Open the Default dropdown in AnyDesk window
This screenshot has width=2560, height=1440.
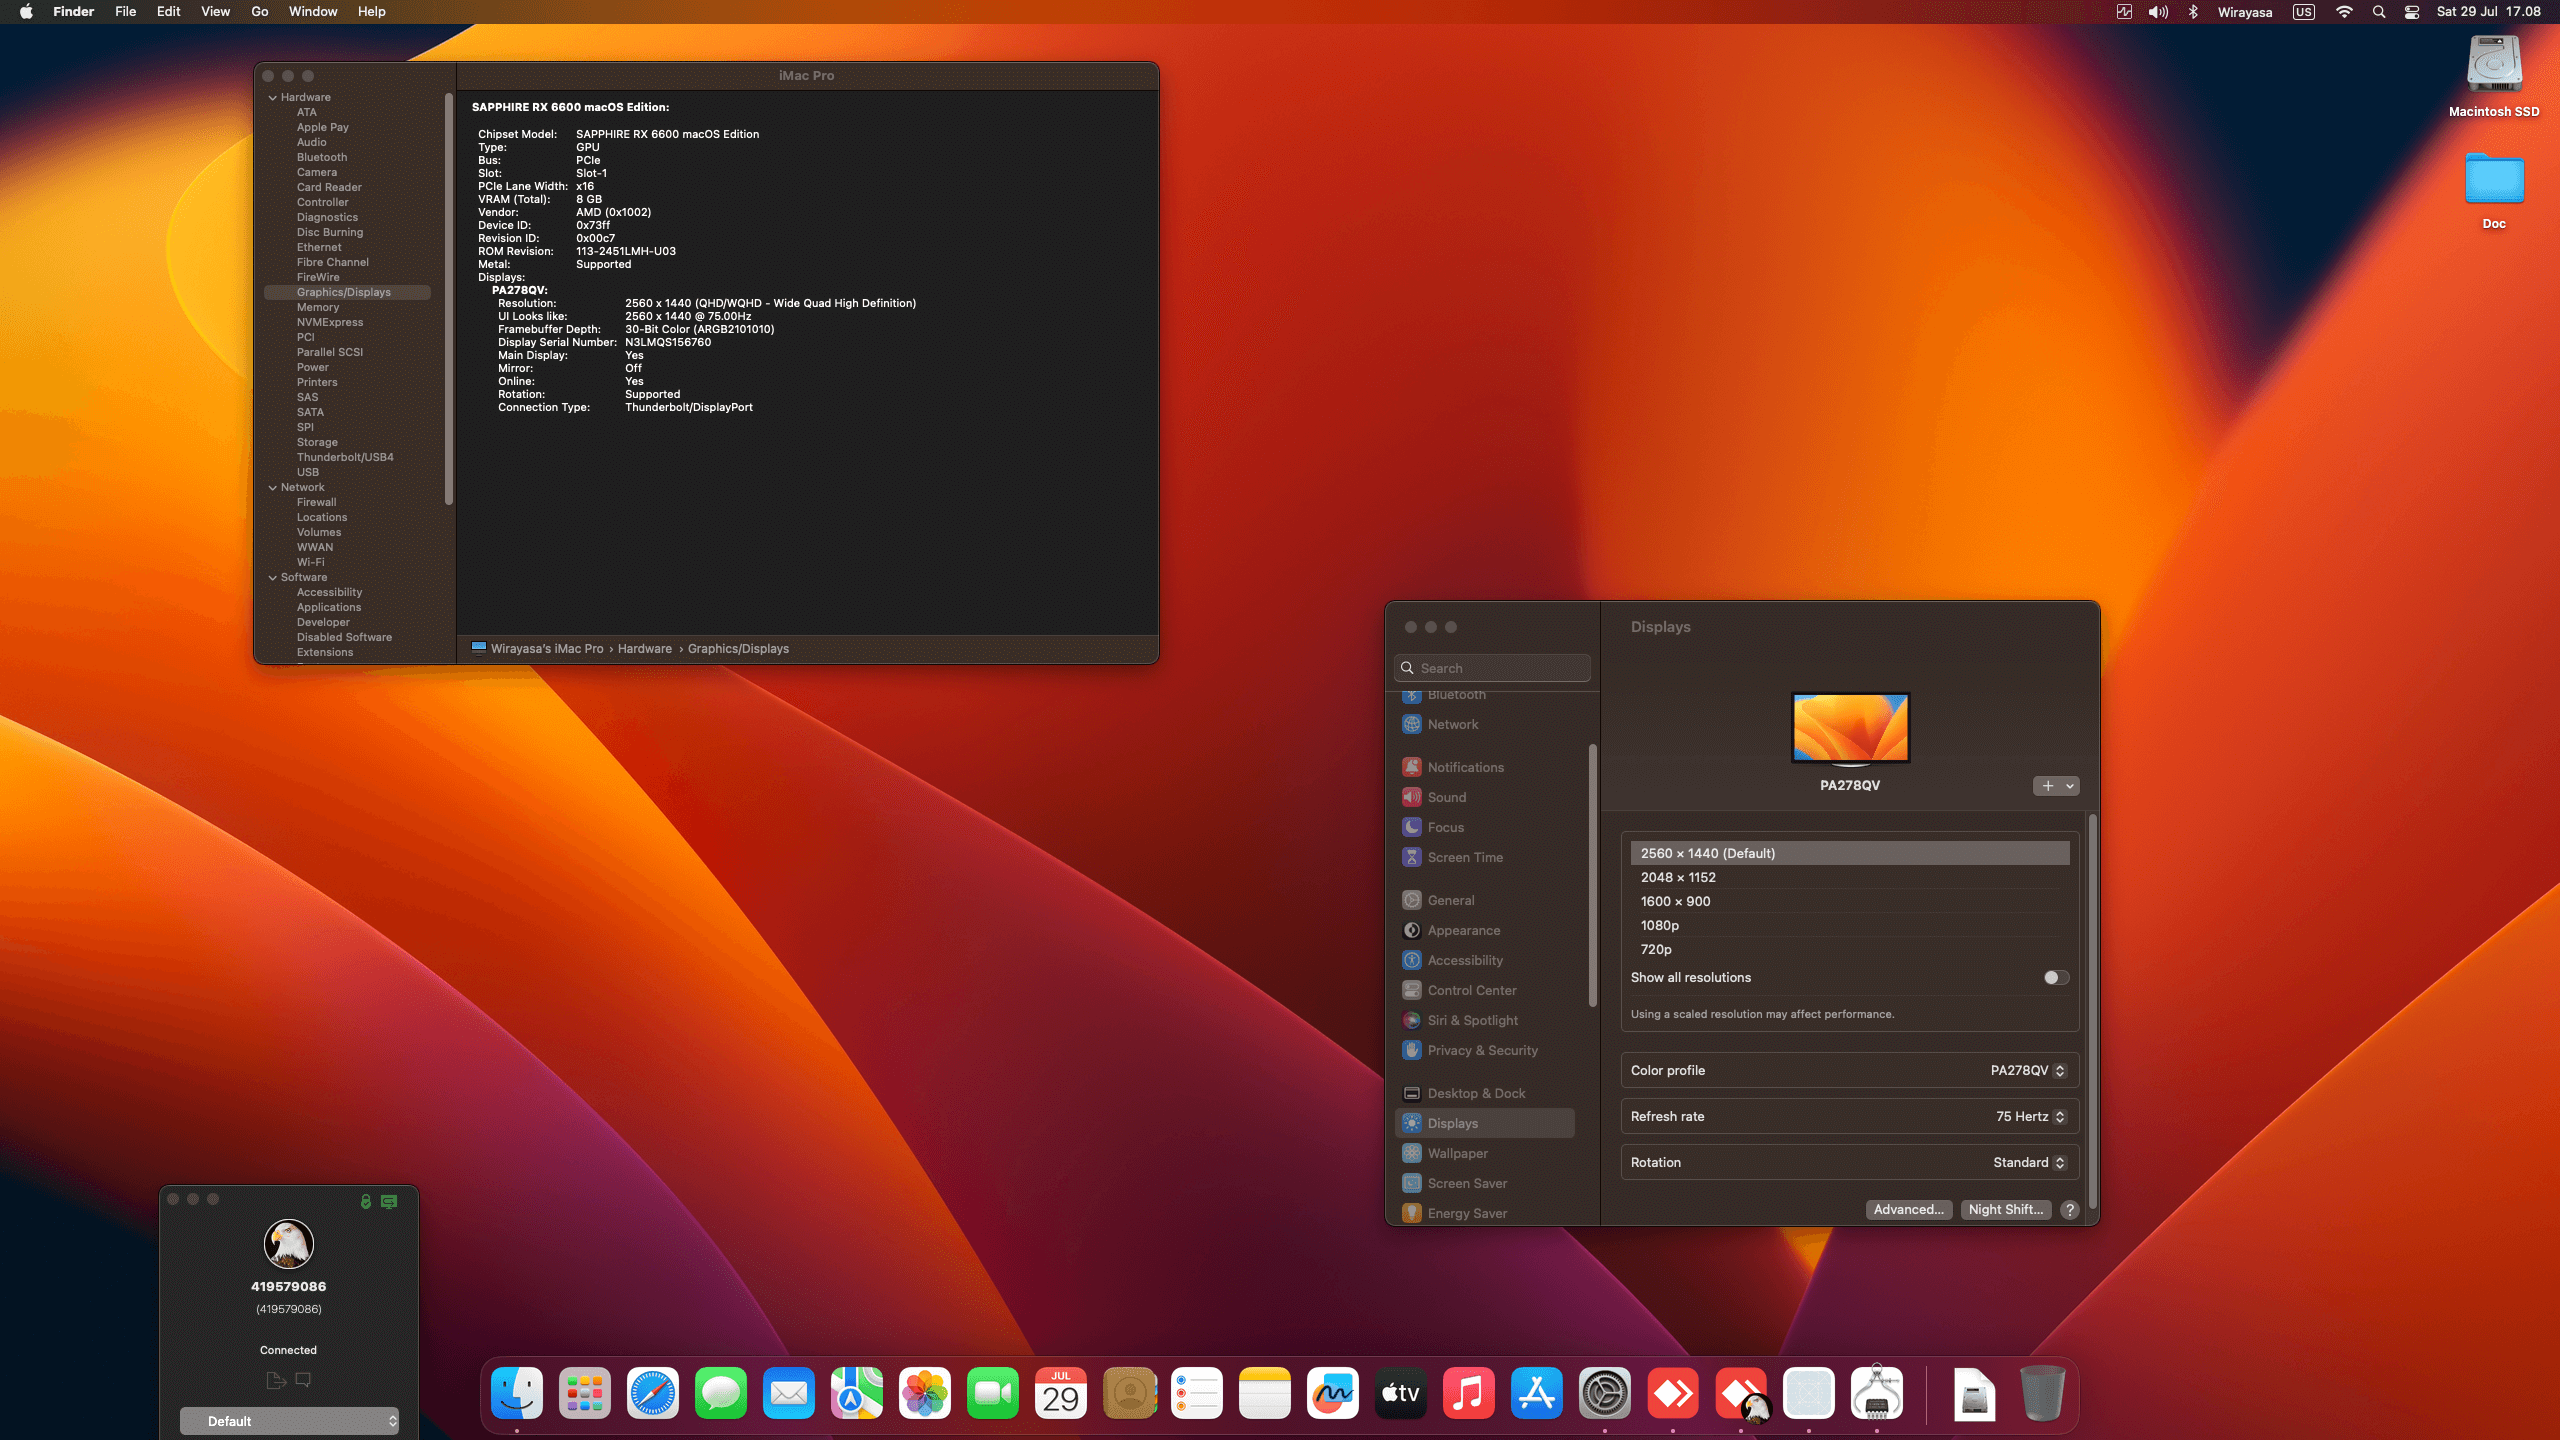(x=289, y=1421)
